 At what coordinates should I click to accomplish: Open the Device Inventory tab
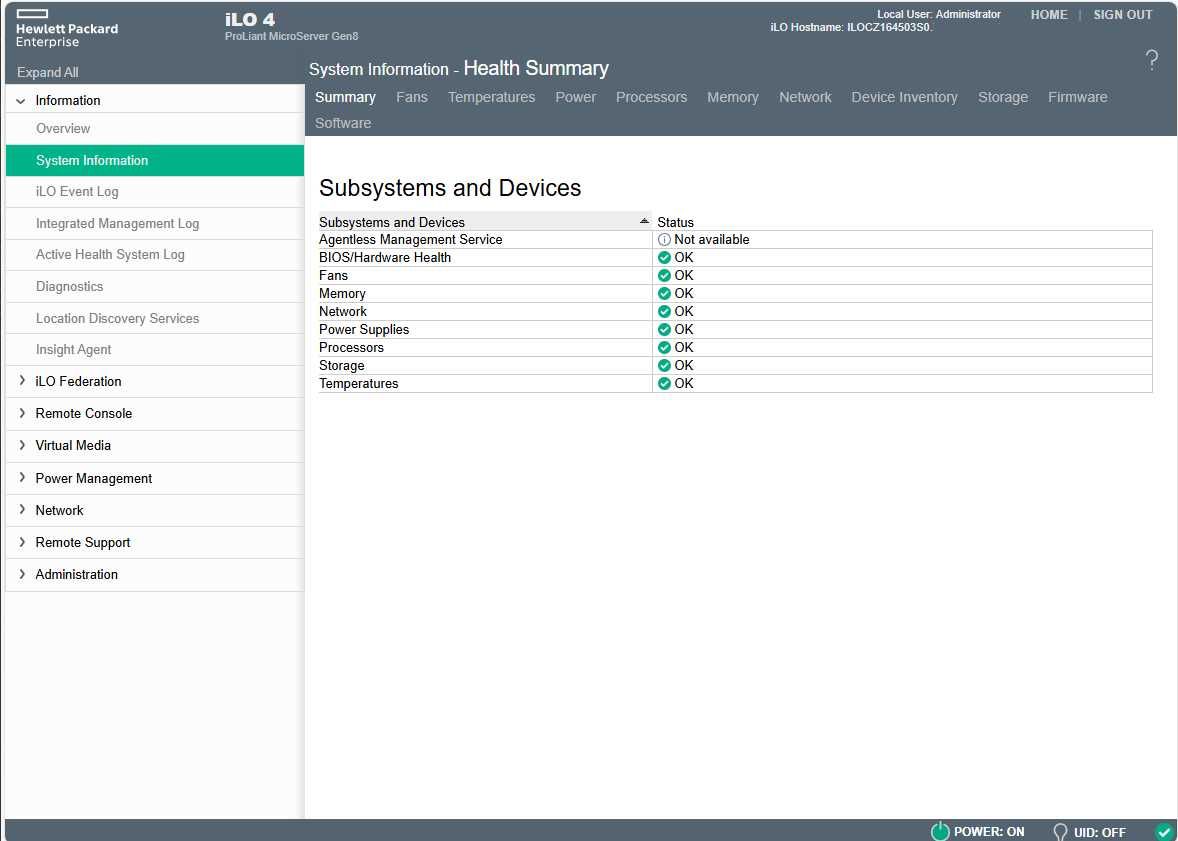click(x=905, y=97)
